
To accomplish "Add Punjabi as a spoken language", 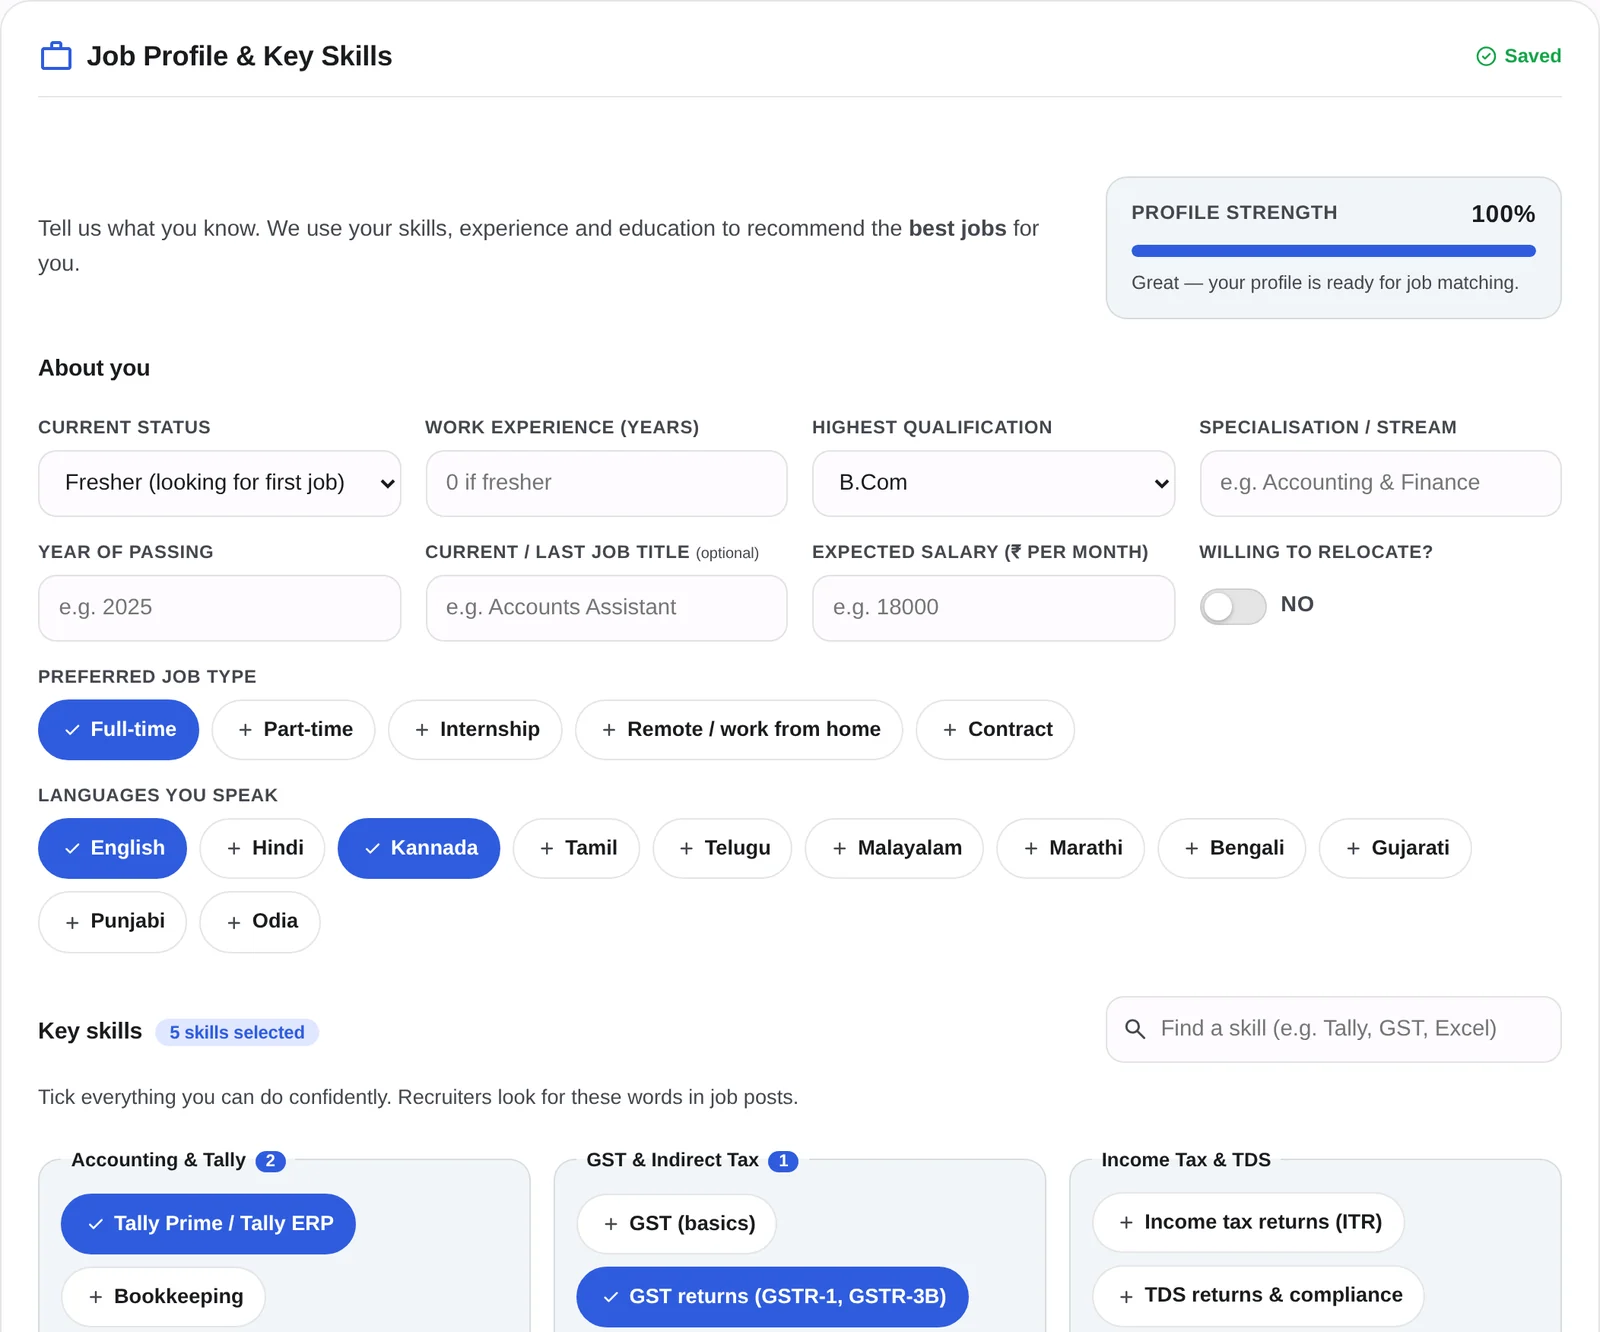I will point(112,922).
